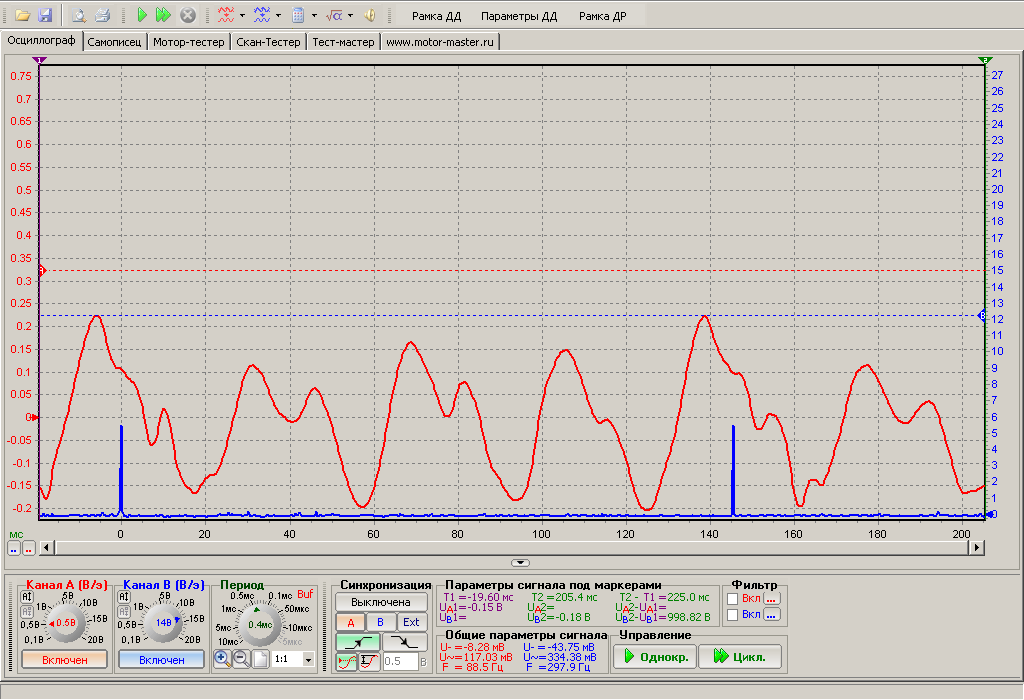Click the Channel B voltage dial showing 14В
This screenshot has height=700, width=1024.
coord(162,623)
